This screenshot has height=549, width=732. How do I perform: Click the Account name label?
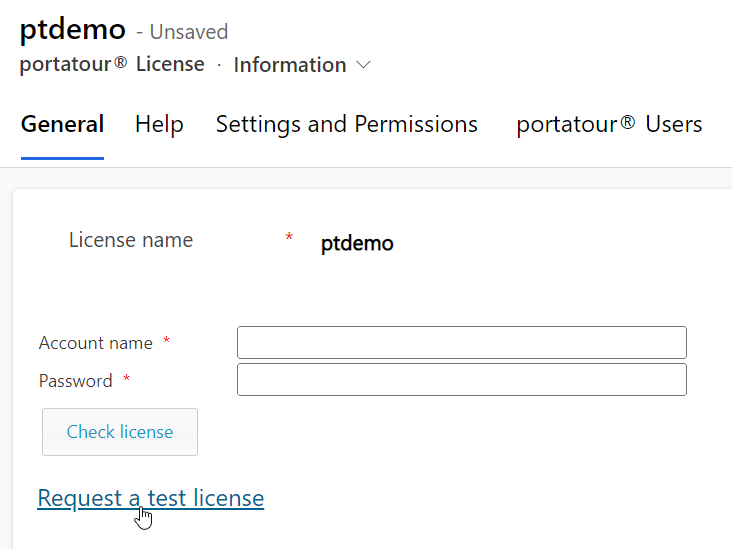tap(96, 343)
